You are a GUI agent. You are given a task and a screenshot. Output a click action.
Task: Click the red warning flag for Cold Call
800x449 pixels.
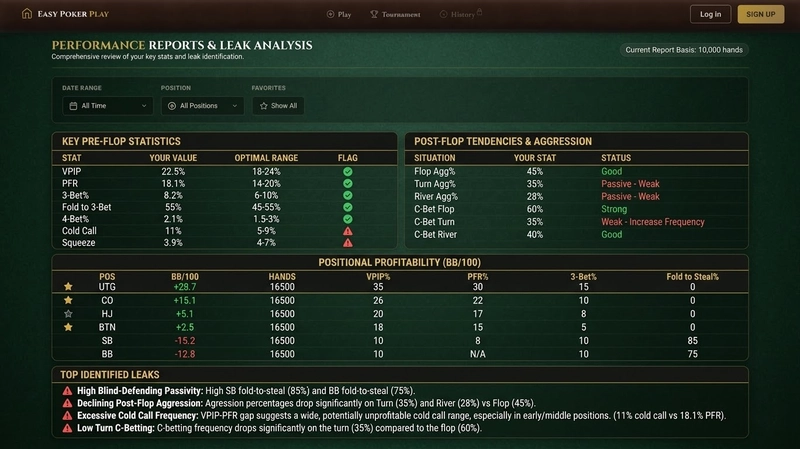point(347,231)
